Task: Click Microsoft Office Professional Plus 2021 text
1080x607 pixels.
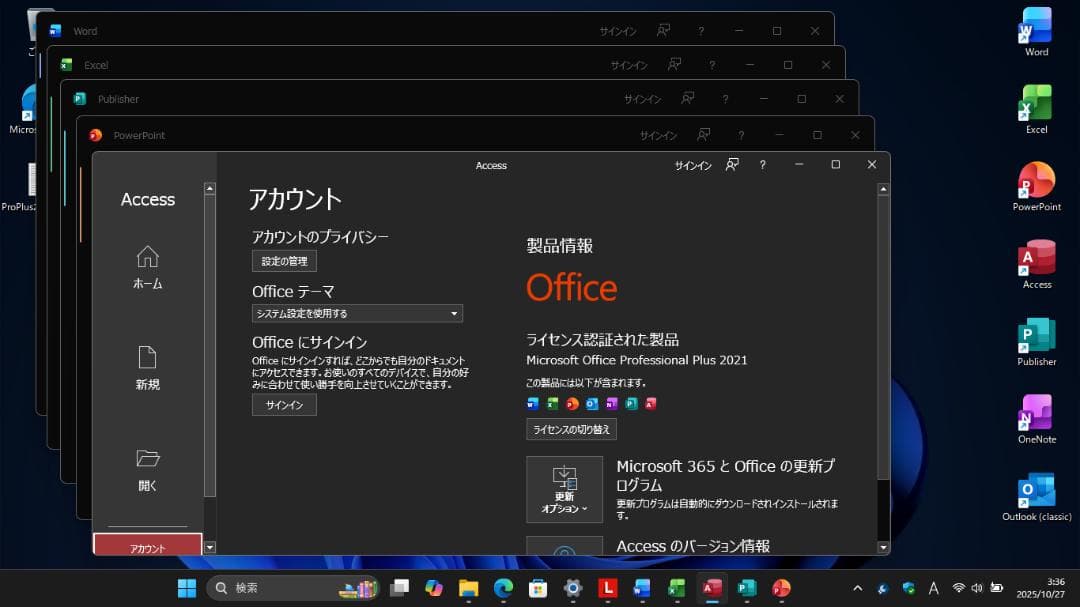Action: [636, 360]
